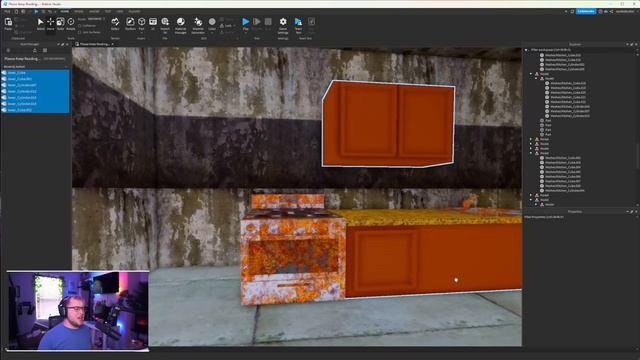Close the Explorer panel

coord(636,44)
